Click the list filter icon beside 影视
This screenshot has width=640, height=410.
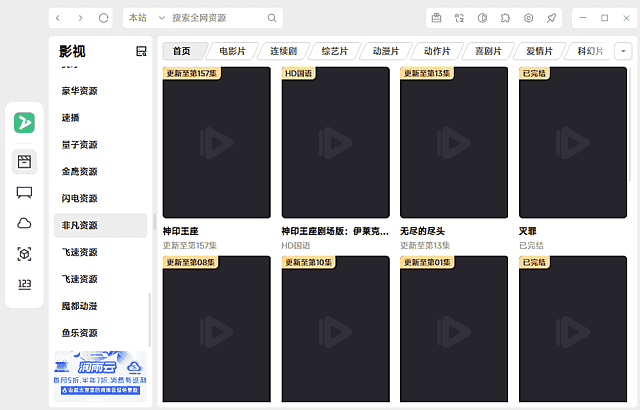pyautogui.click(x=141, y=51)
